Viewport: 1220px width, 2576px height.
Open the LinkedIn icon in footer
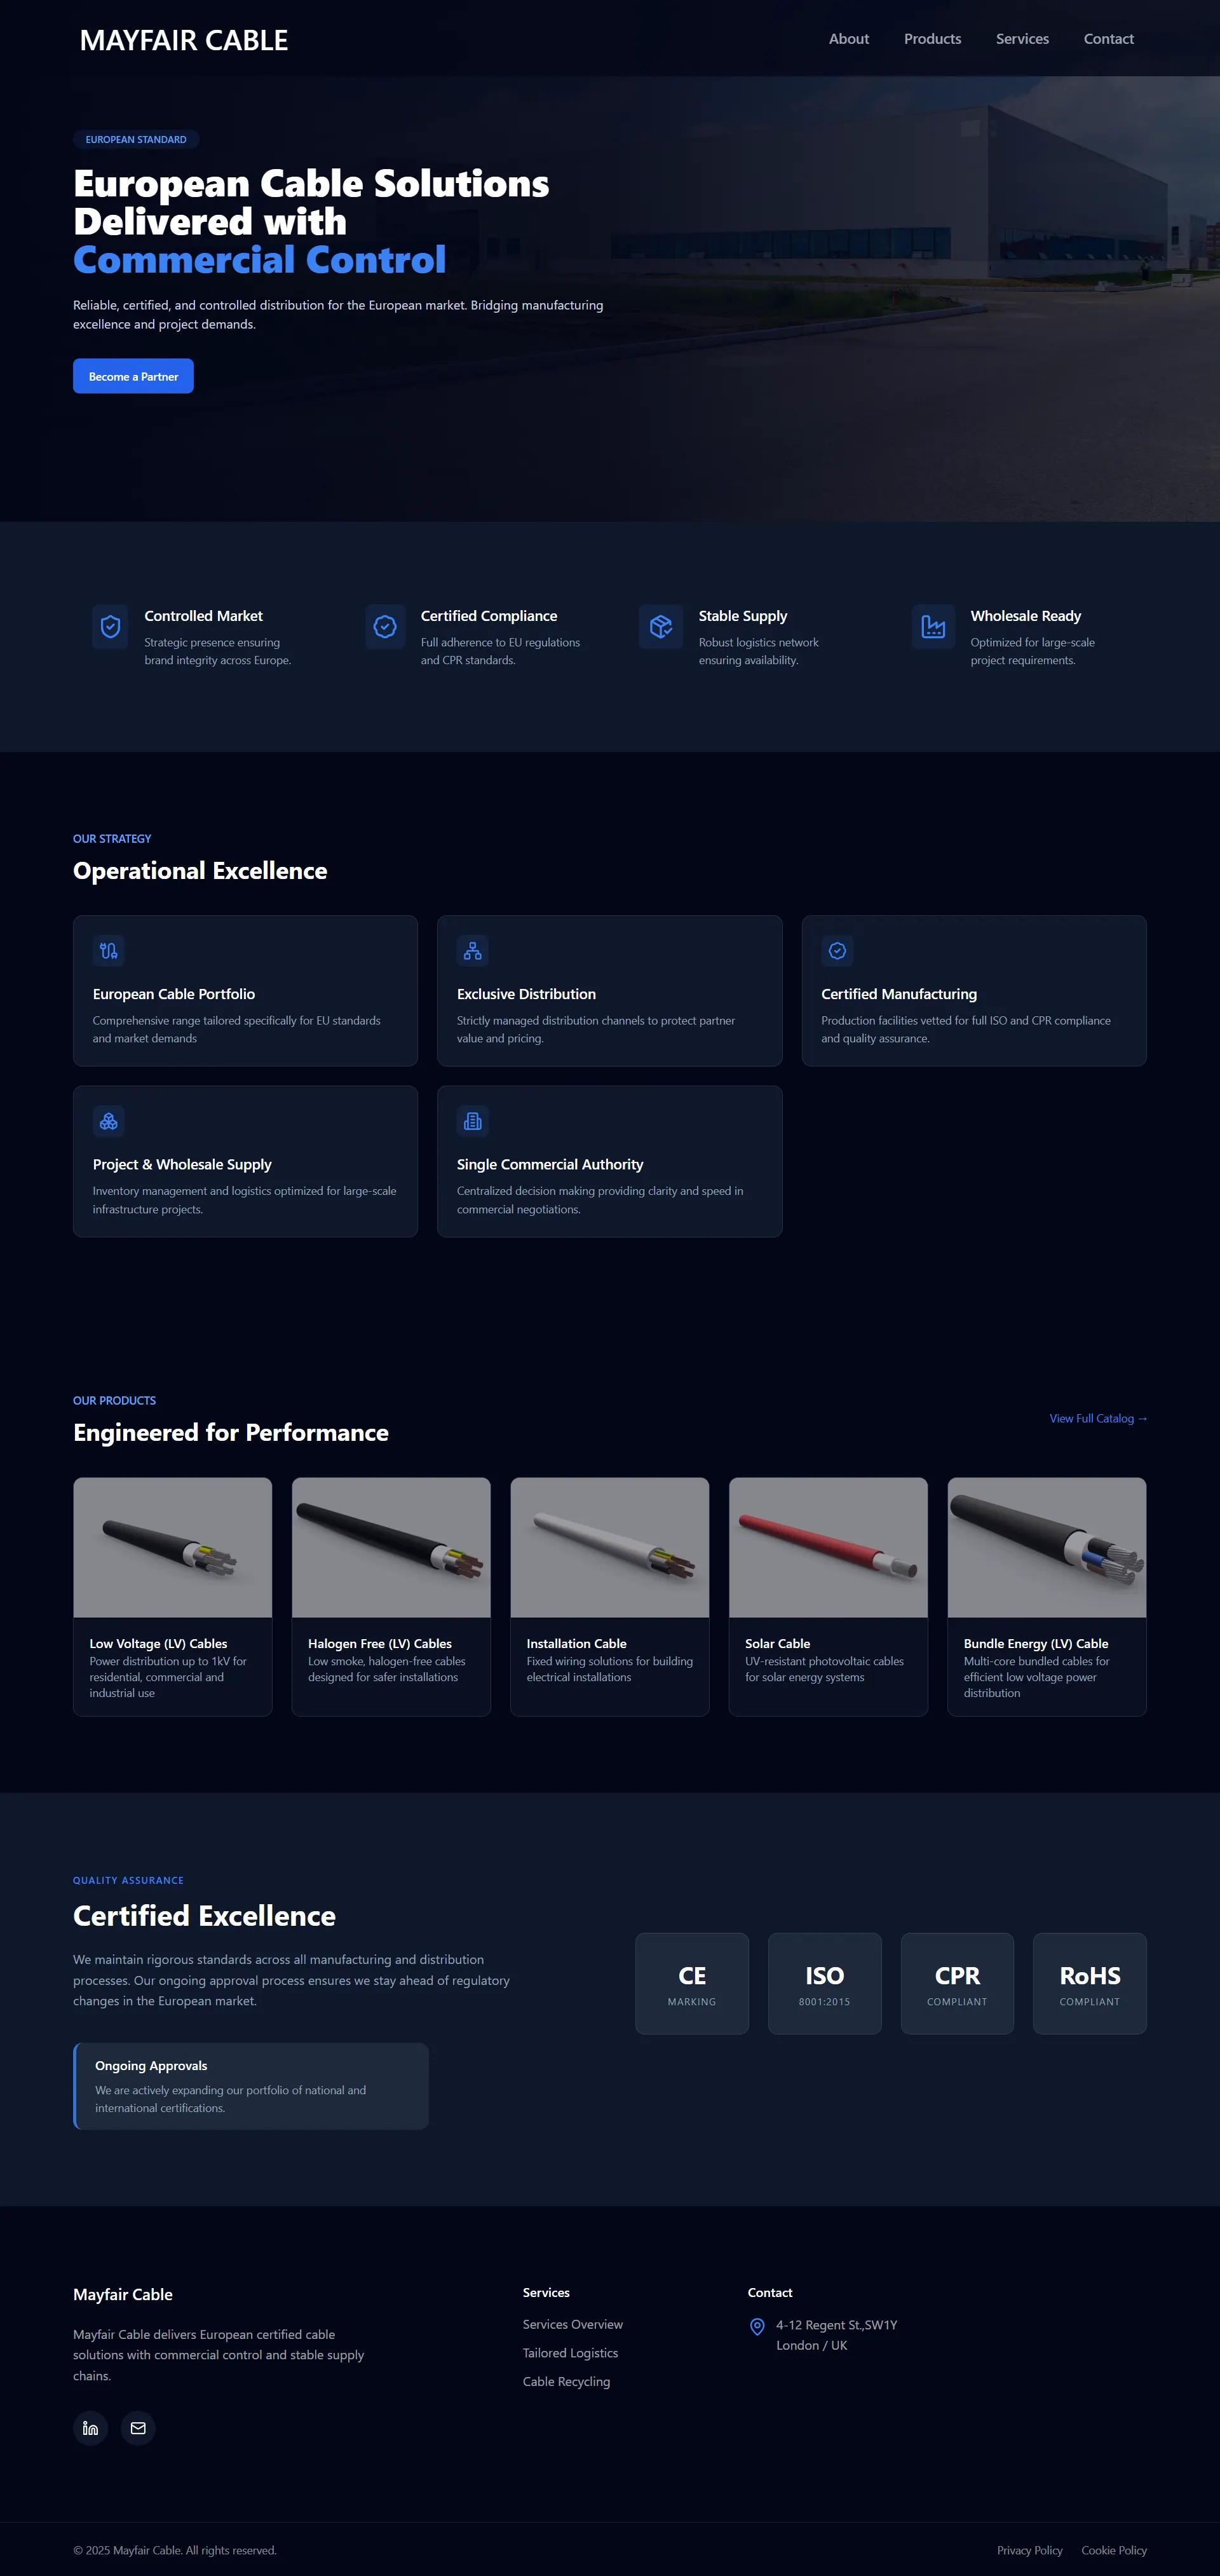(x=90, y=2428)
